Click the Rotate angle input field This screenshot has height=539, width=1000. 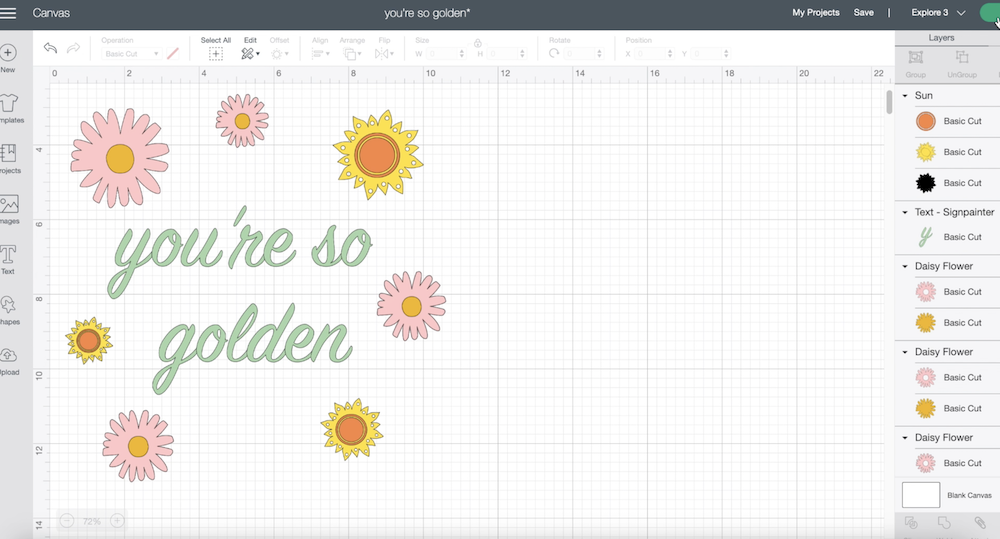click(x=583, y=54)
